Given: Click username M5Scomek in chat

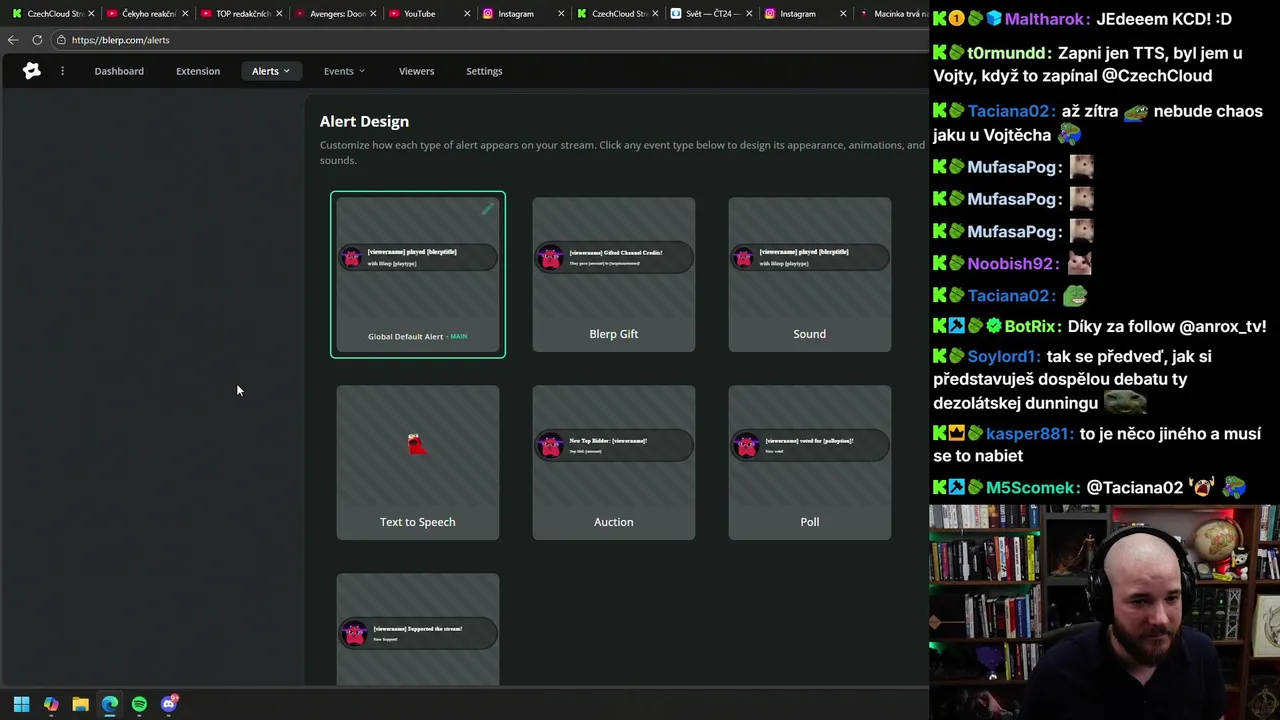Looking at the screenshot, I should pyautogui.click(x=1032, y=488).
